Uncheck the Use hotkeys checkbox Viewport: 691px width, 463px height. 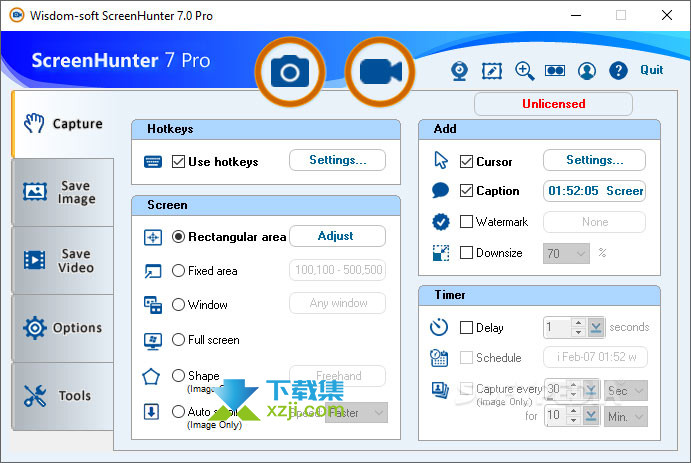point(178,162)
